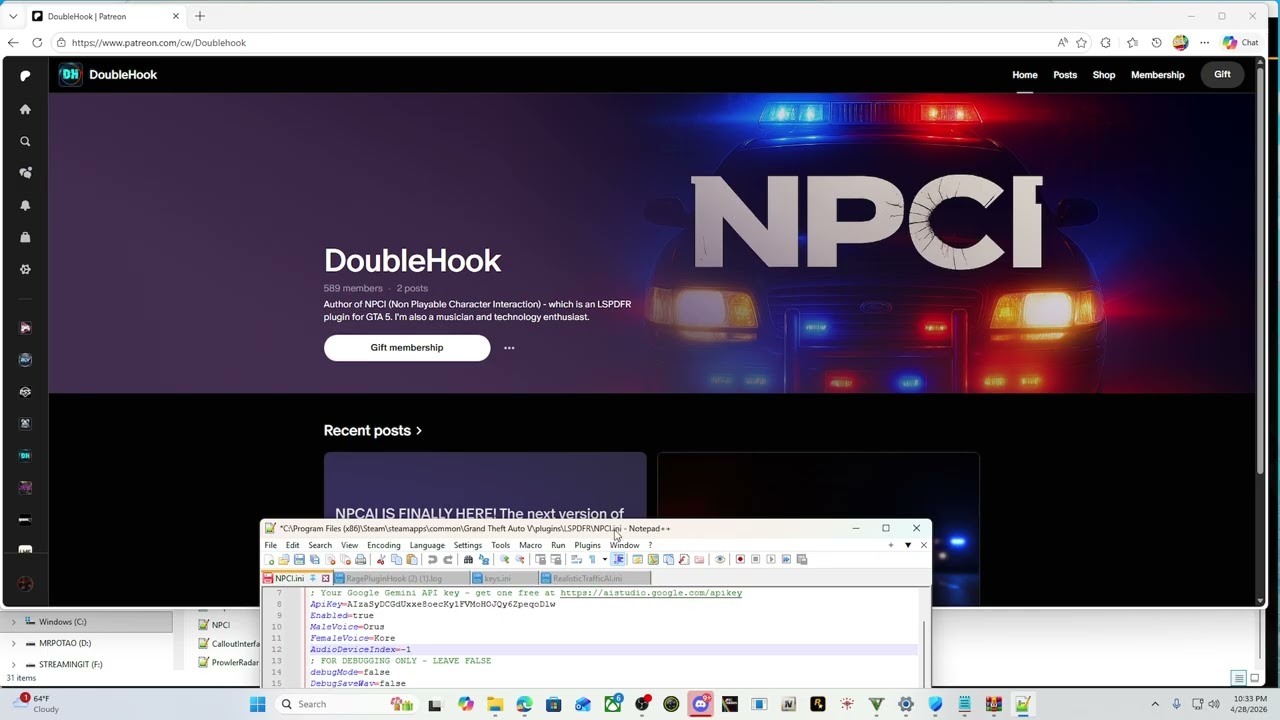Open the Membership page link
This screenshot has width=1280, height=720.
click(1158, 75)
